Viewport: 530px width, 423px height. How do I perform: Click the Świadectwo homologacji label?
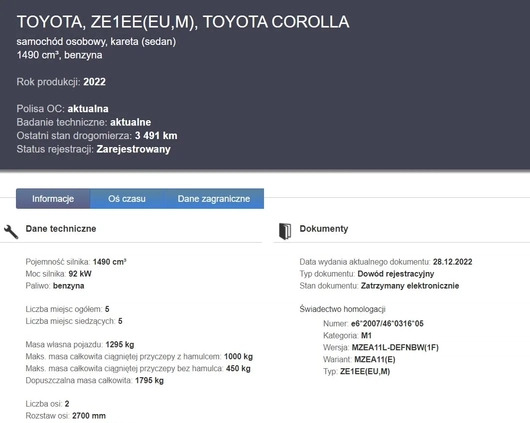coord(342,309)
